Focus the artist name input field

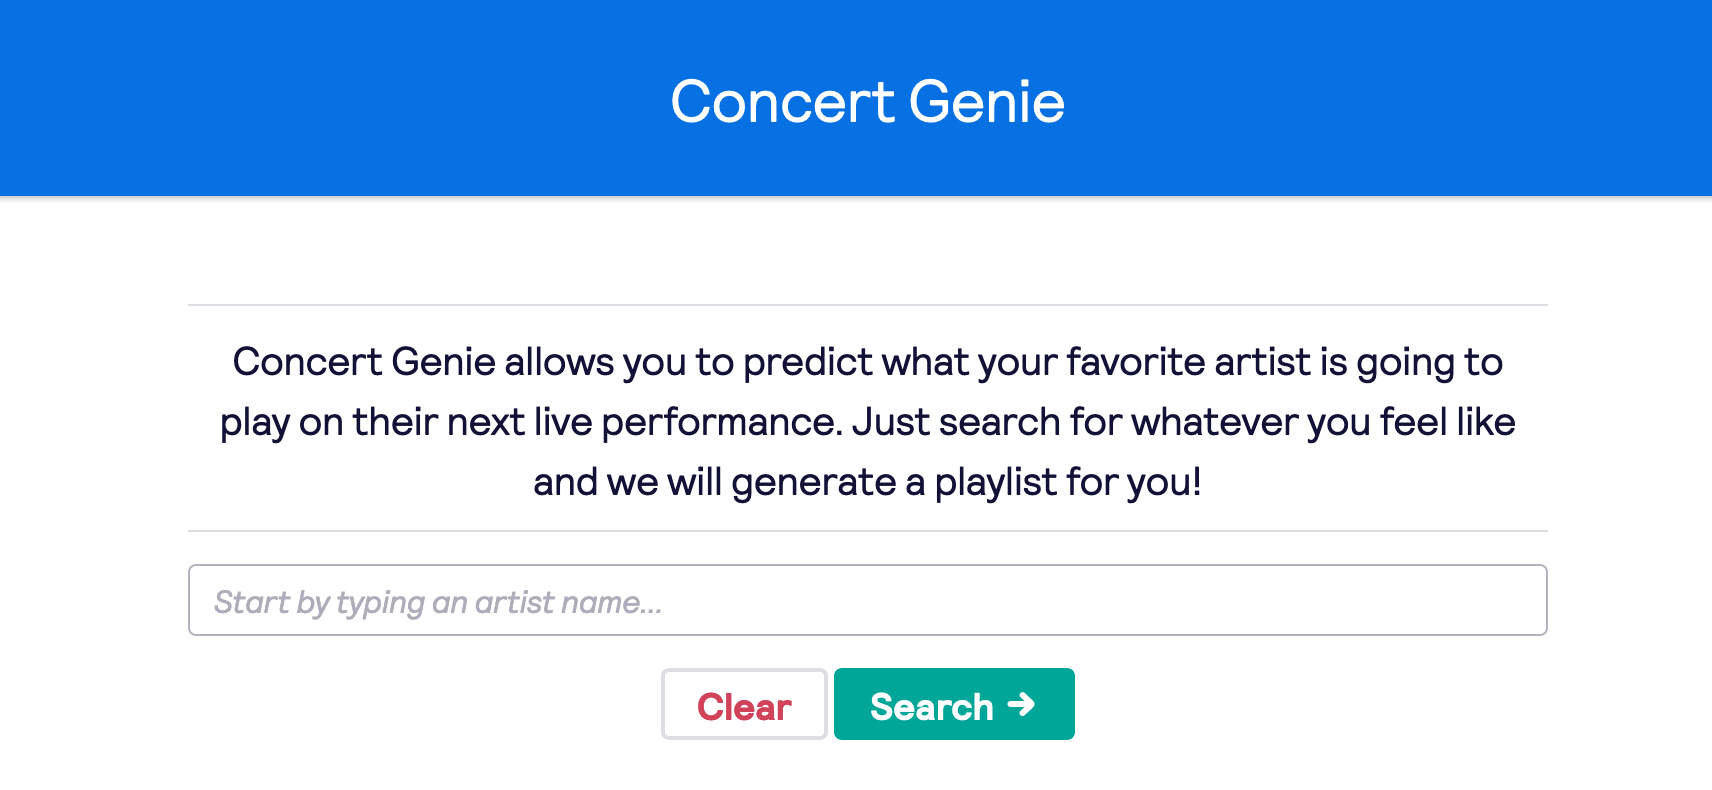tap(867, 600)
